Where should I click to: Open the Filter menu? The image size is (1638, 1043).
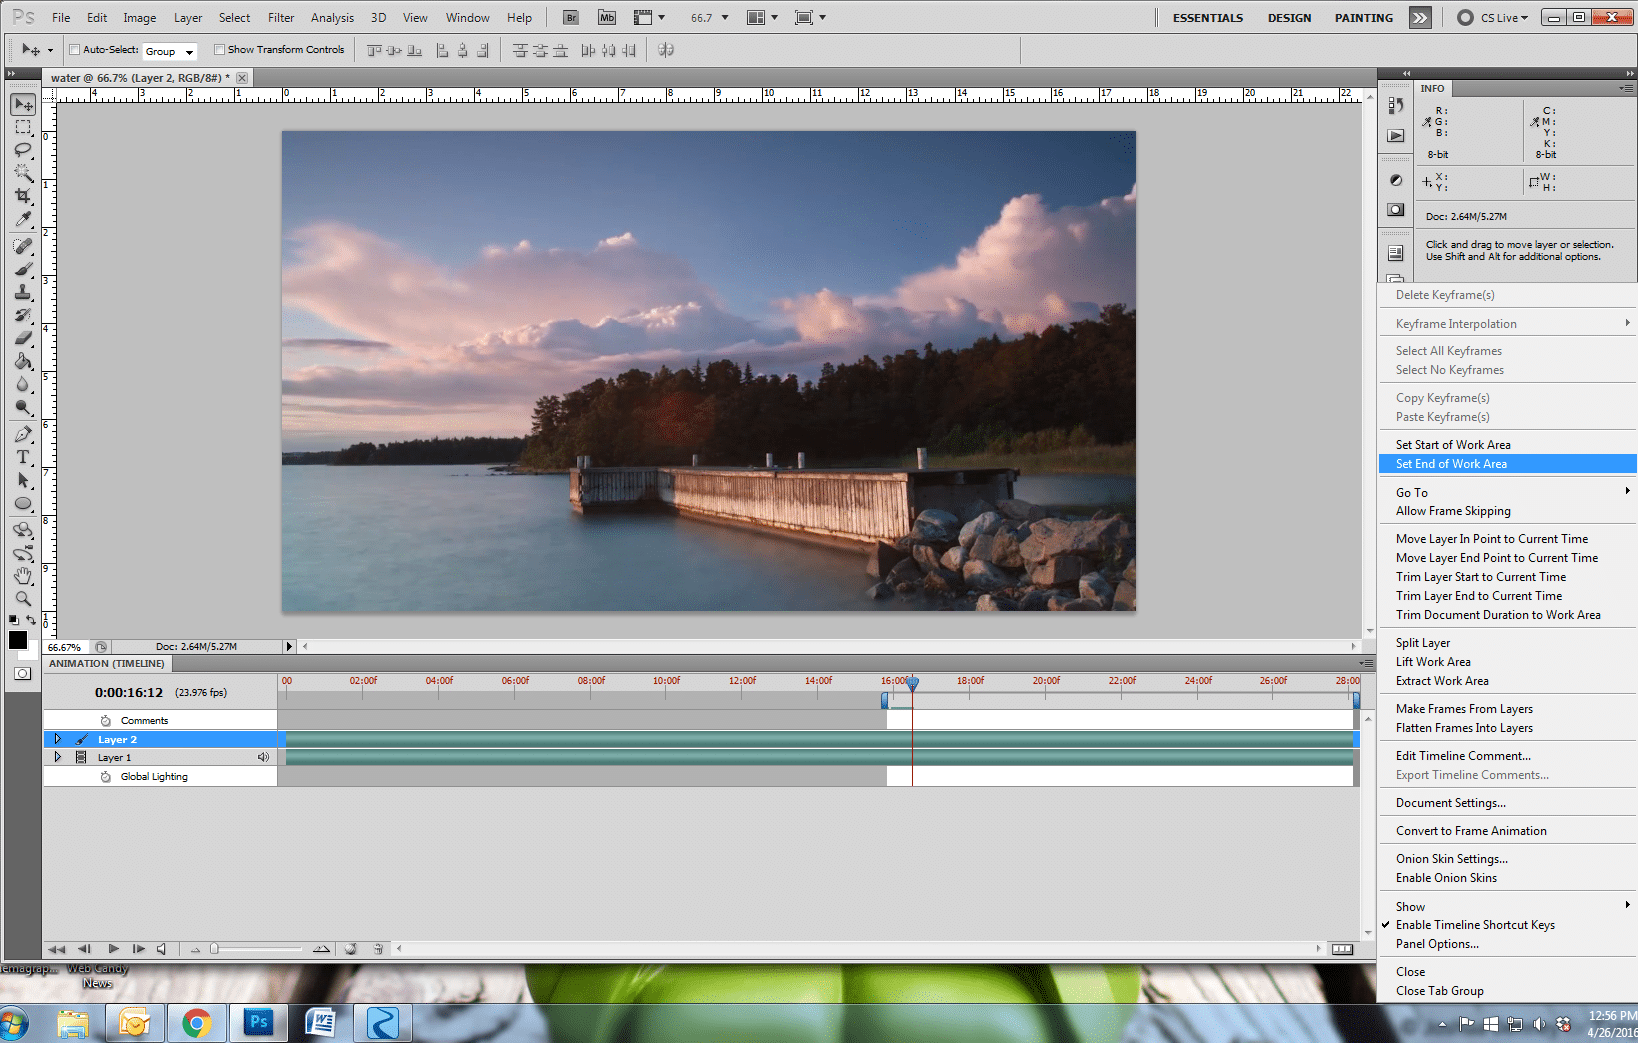281,18
